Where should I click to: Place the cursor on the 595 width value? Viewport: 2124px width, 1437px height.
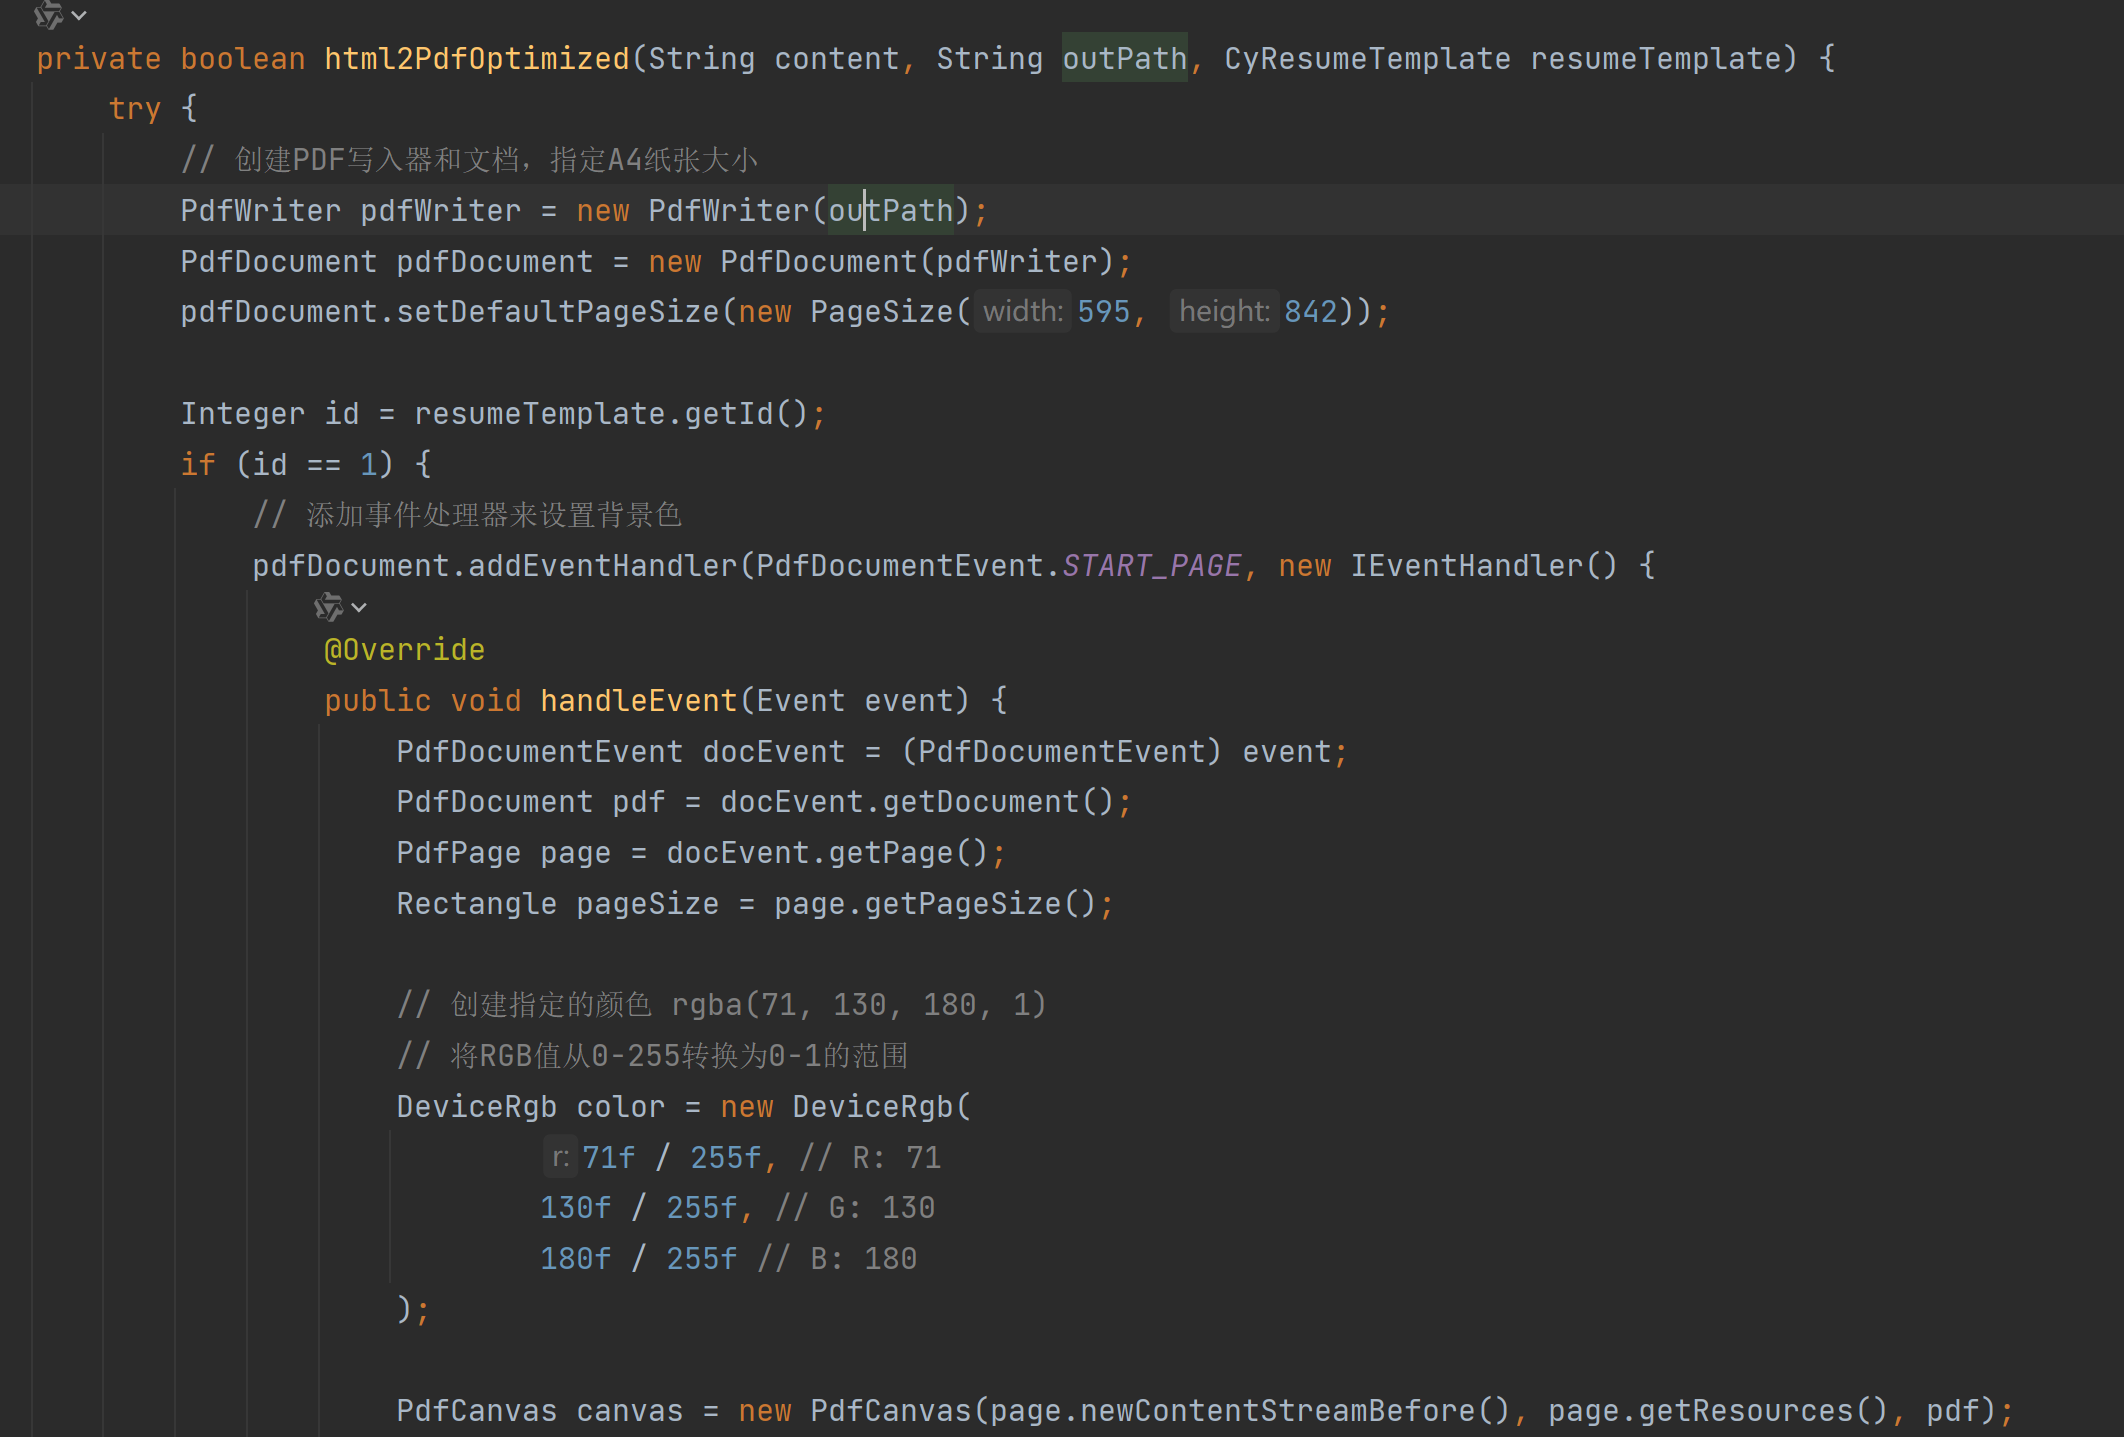coord(1103,312)
